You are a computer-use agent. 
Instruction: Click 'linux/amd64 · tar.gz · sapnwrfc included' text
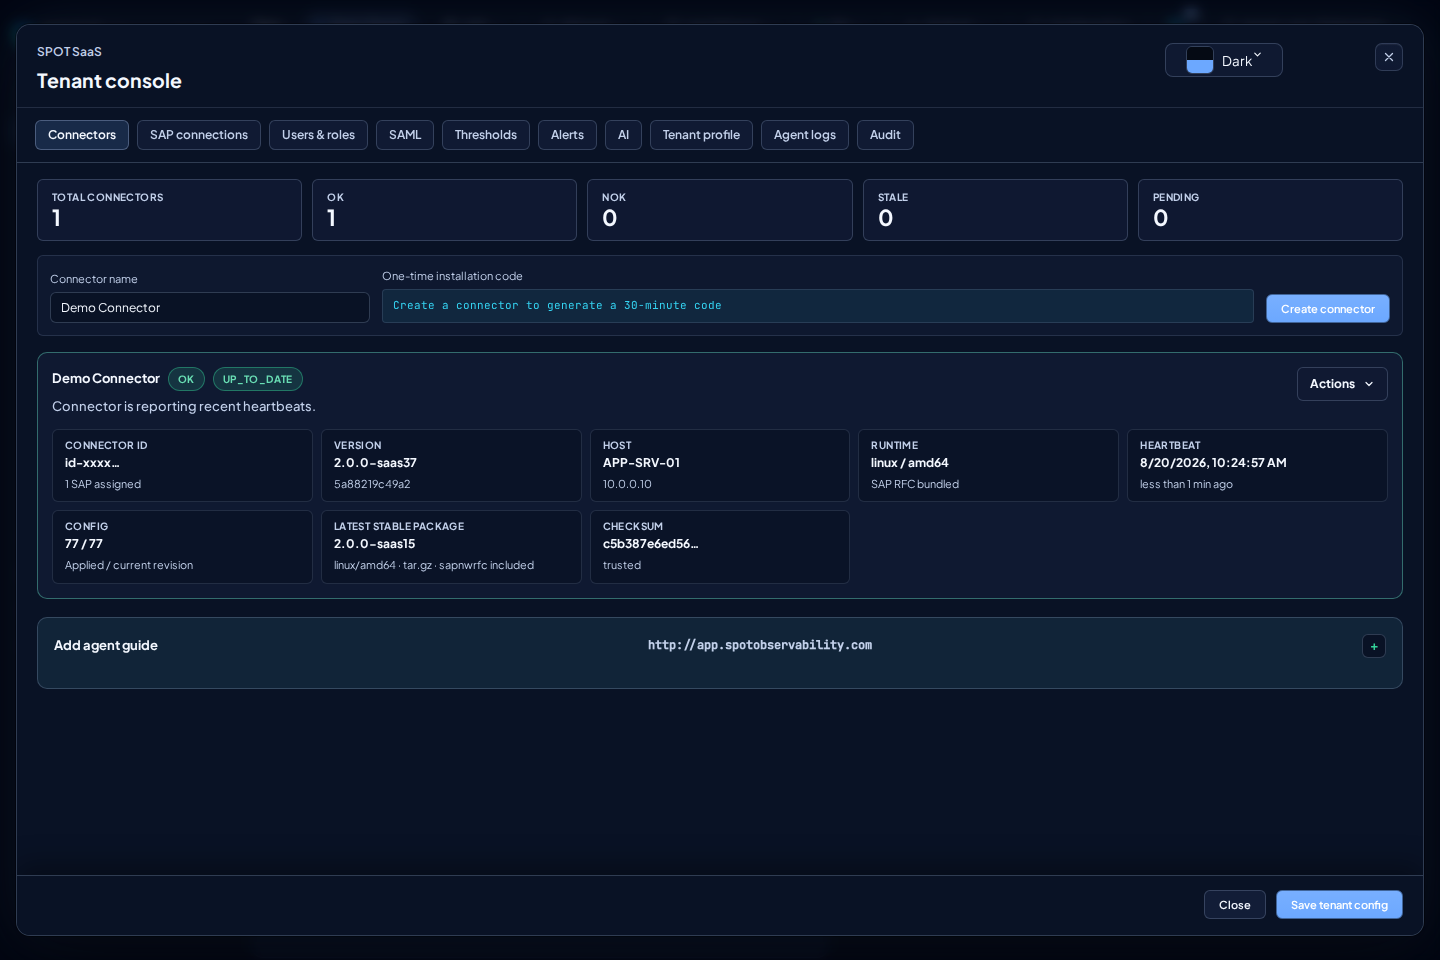[x=434, y=565]
